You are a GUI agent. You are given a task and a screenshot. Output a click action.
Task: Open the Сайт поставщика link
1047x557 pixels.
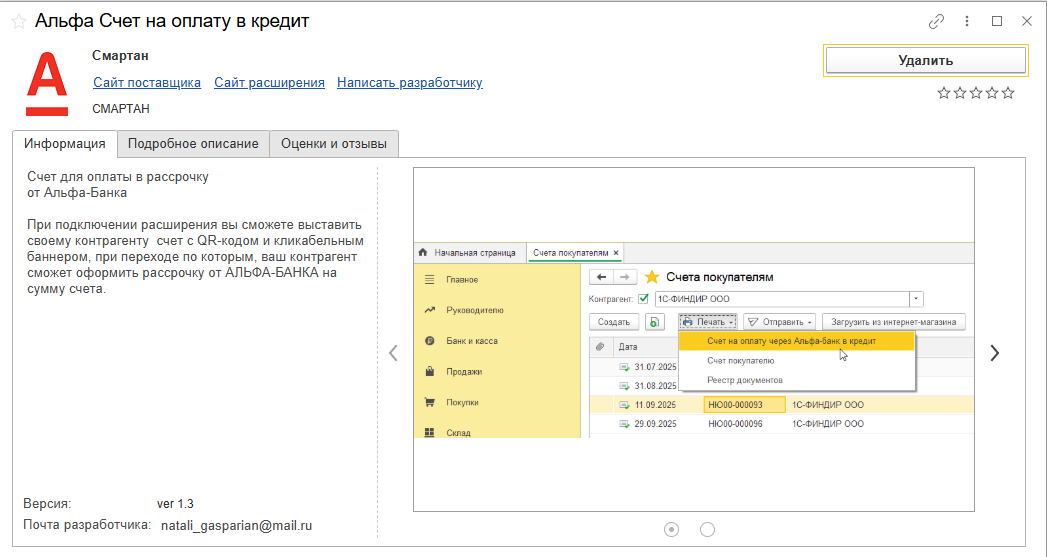tap(147, 83)
